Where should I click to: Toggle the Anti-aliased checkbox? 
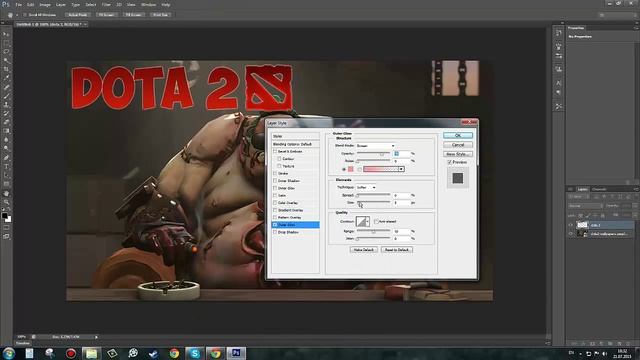click(376, 222)
